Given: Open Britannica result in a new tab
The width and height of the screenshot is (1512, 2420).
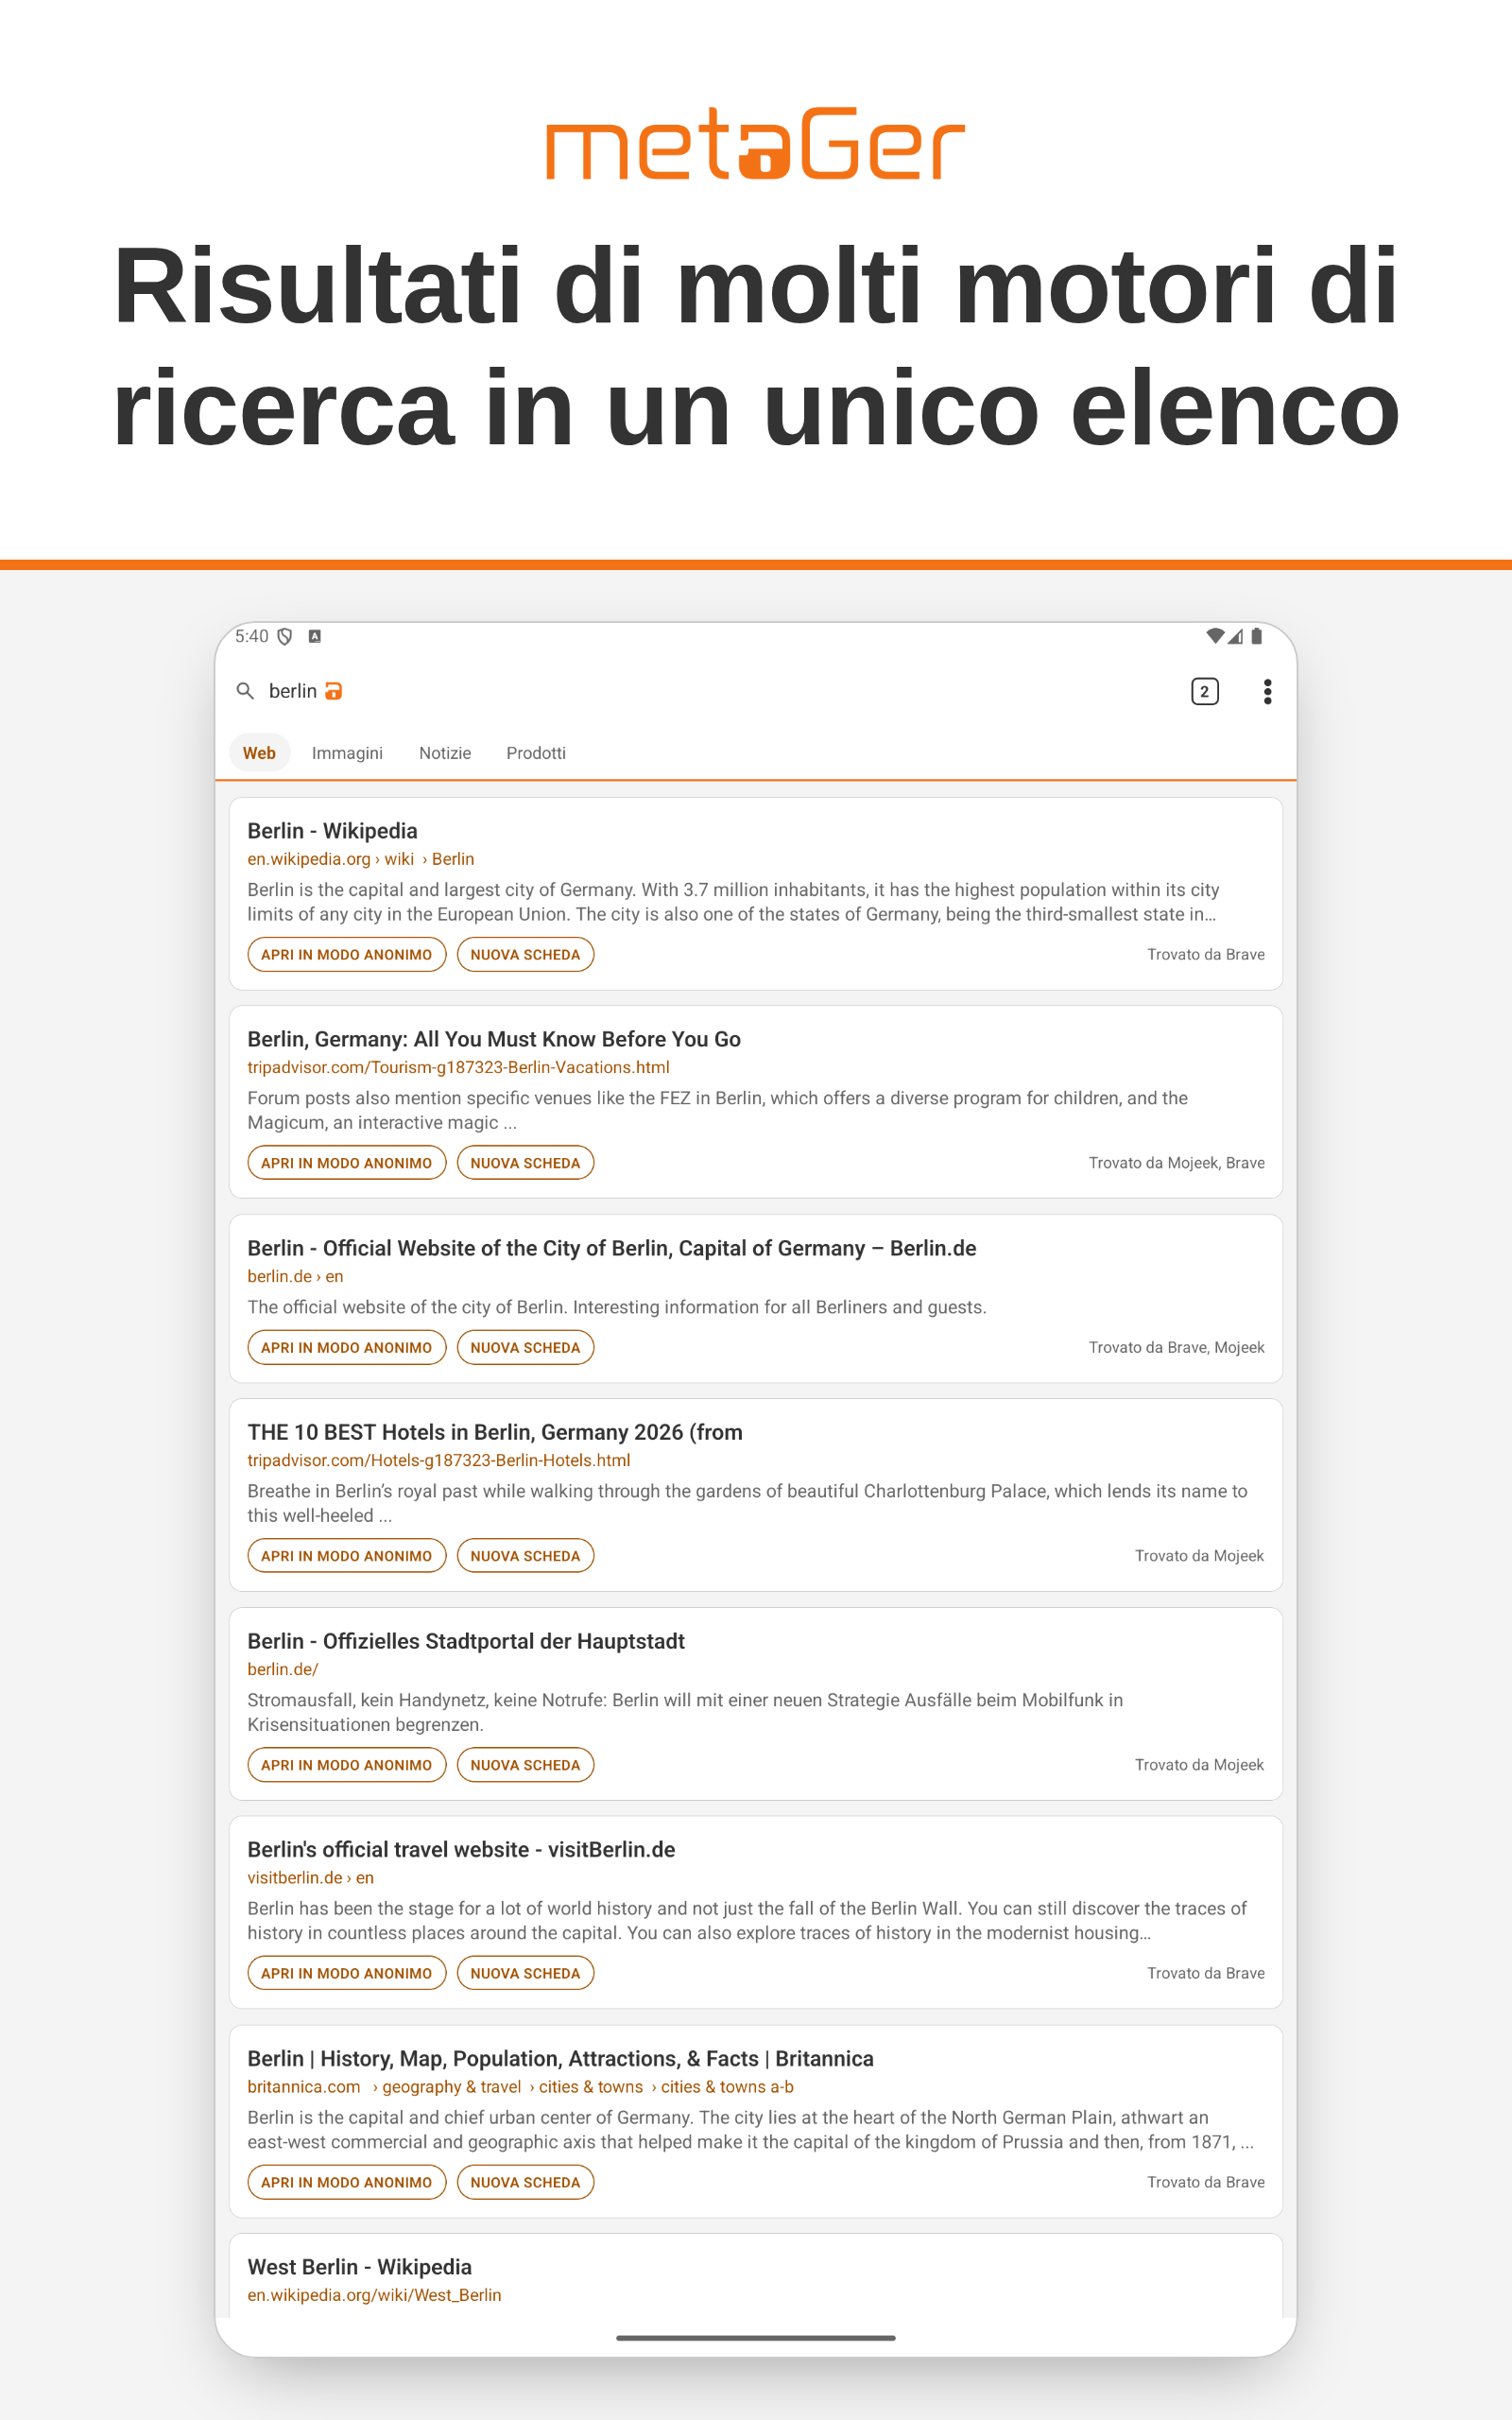Looking at the screenshot, I should click(525, 2182).
